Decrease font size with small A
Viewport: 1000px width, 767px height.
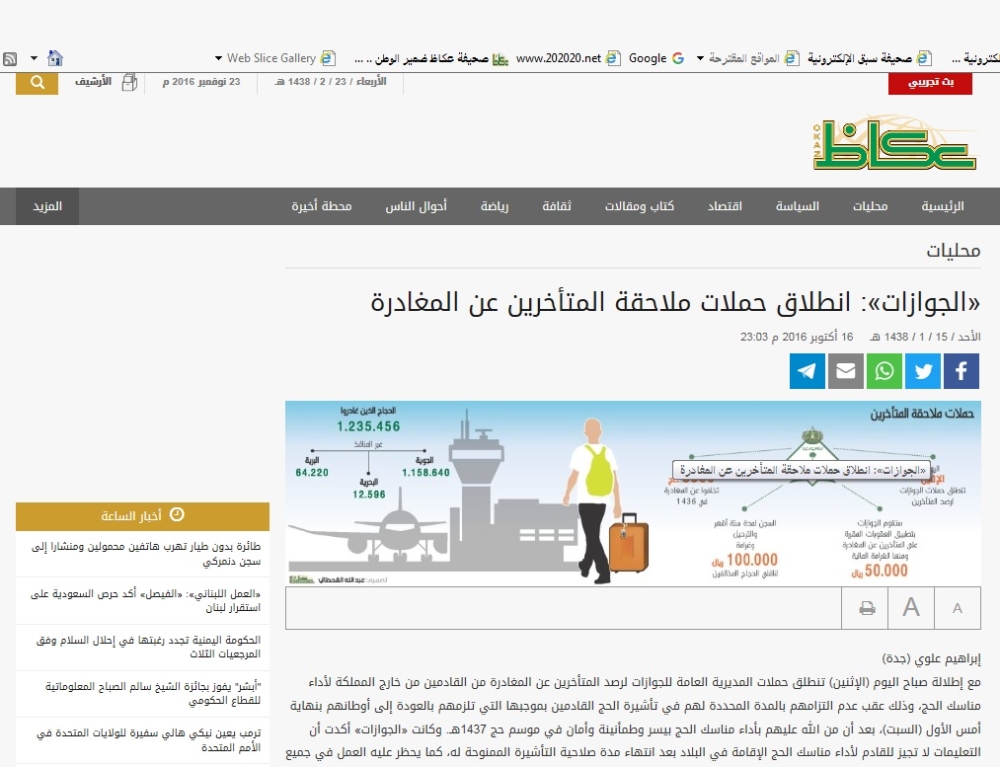pyautogui.click(x=957, y=608)
